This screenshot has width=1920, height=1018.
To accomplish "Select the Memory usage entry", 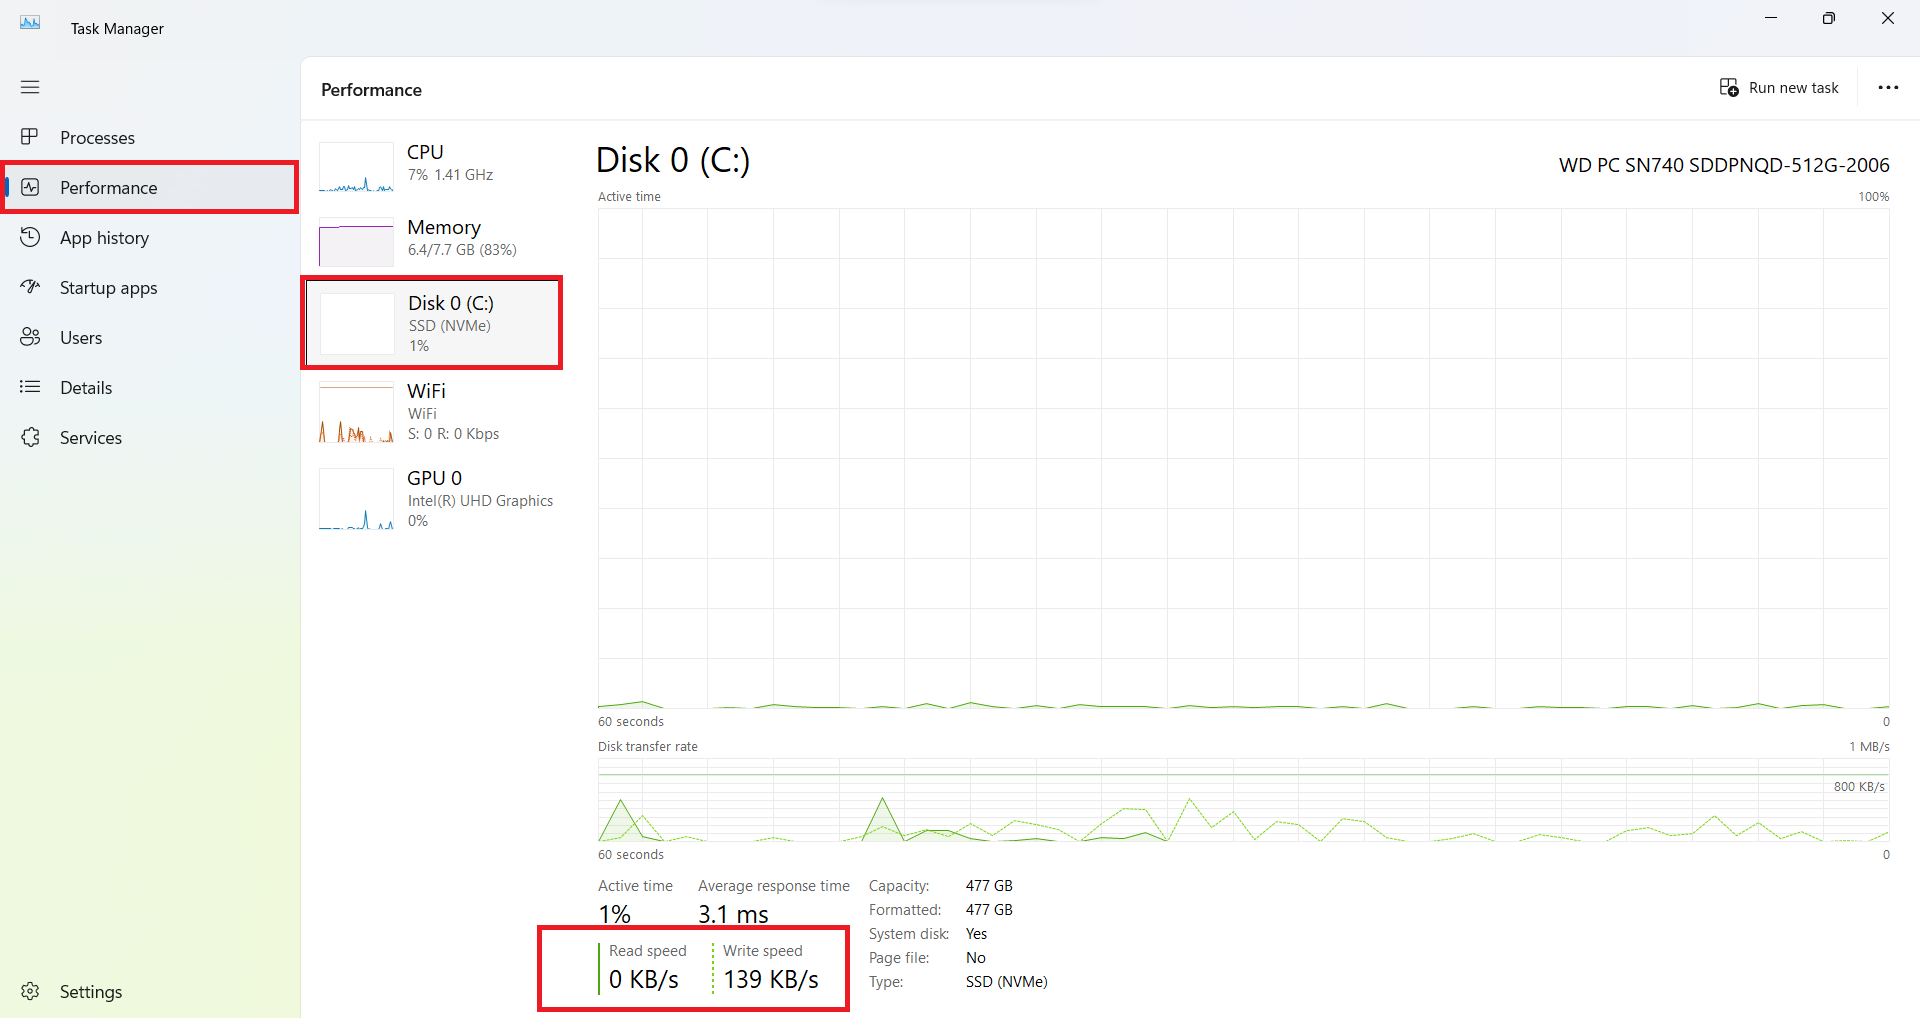I will pyautogui.click(x=444, y=238).
